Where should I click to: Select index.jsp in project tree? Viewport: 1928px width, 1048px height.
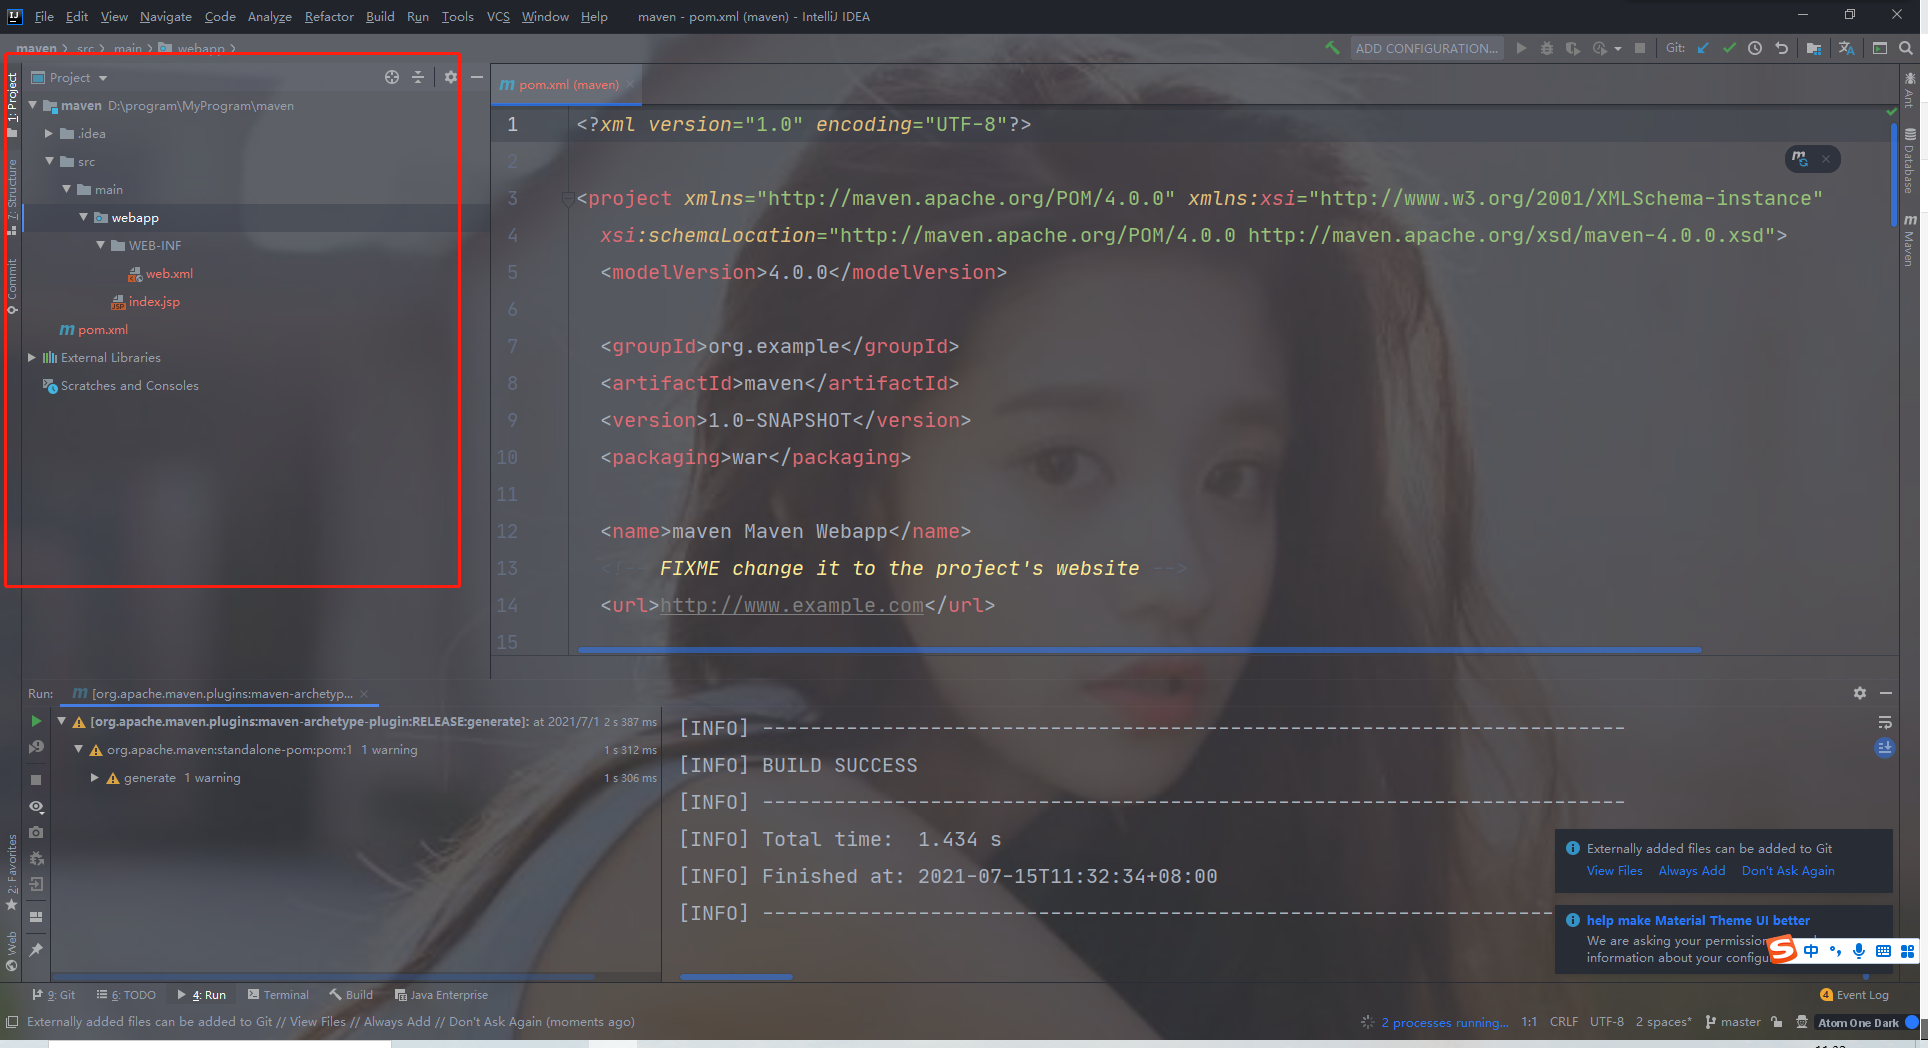click(154, 301)
